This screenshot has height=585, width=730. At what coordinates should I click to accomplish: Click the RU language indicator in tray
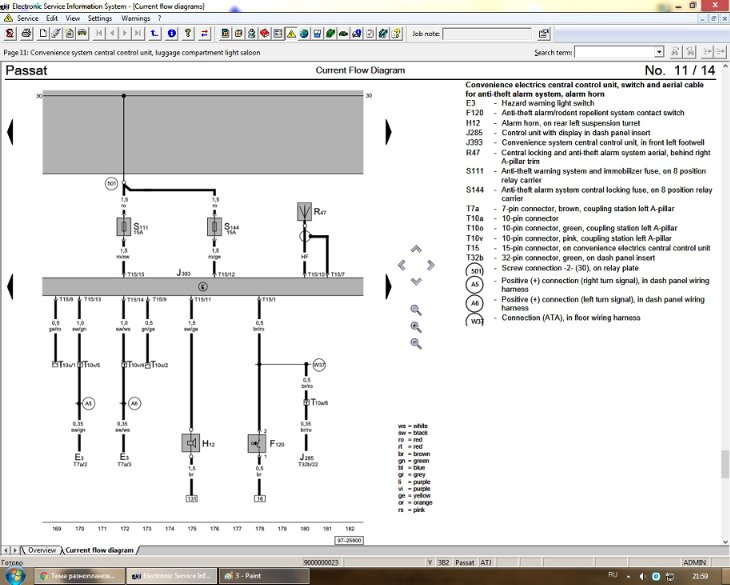[613, 575]
